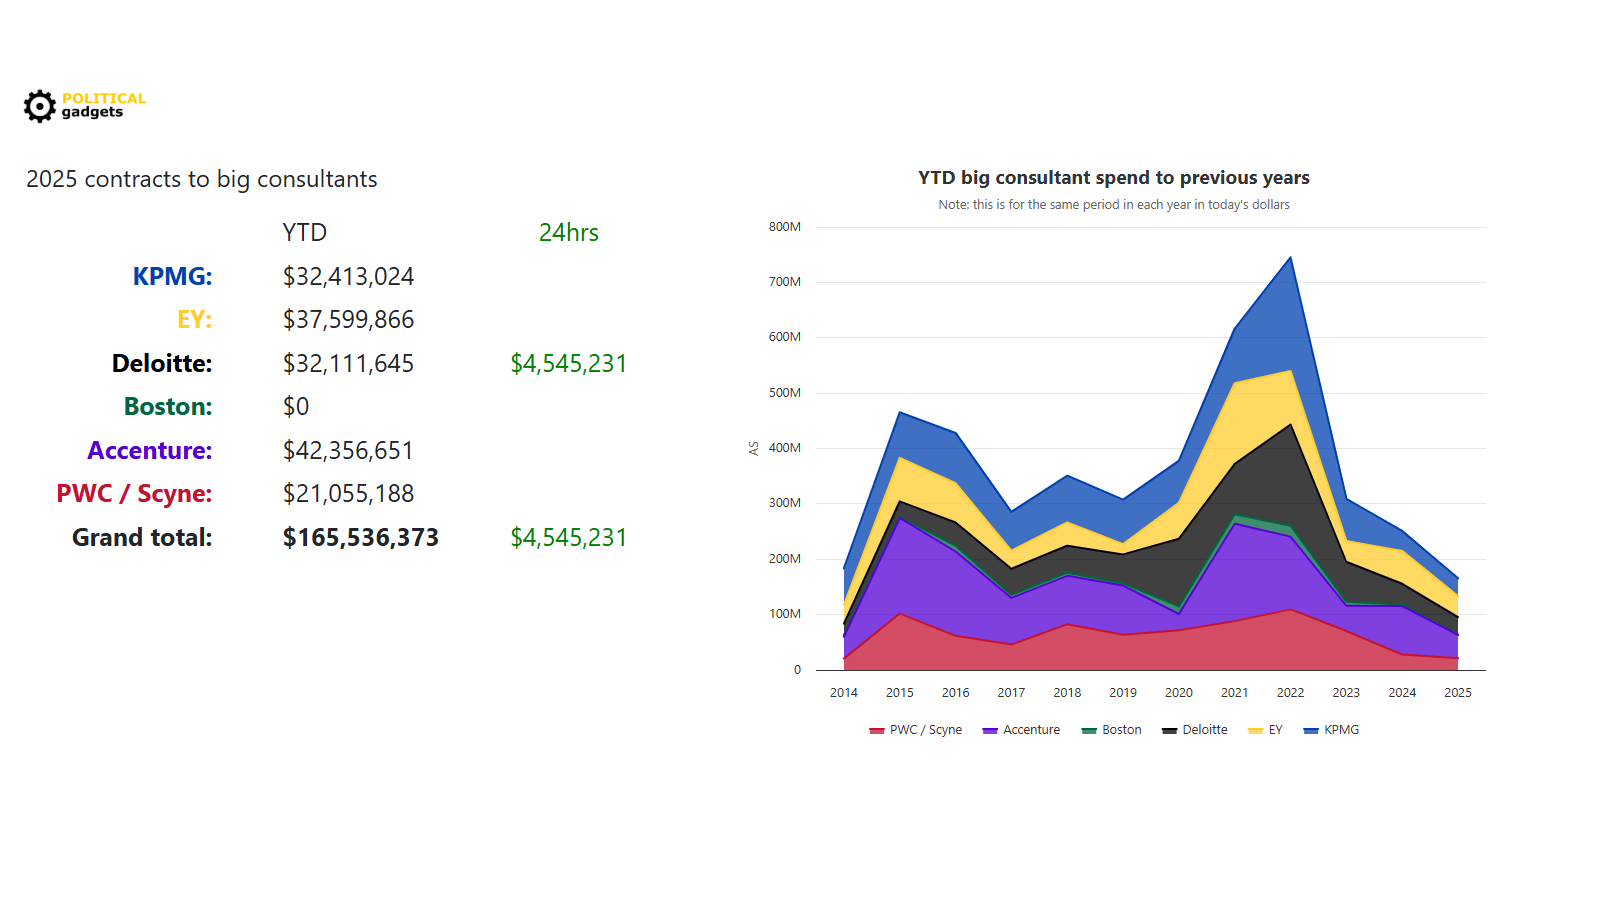1600x900 pixels.
Task: Click KPMG YTD value $32,413,024
Action: (x=348, y=276)
